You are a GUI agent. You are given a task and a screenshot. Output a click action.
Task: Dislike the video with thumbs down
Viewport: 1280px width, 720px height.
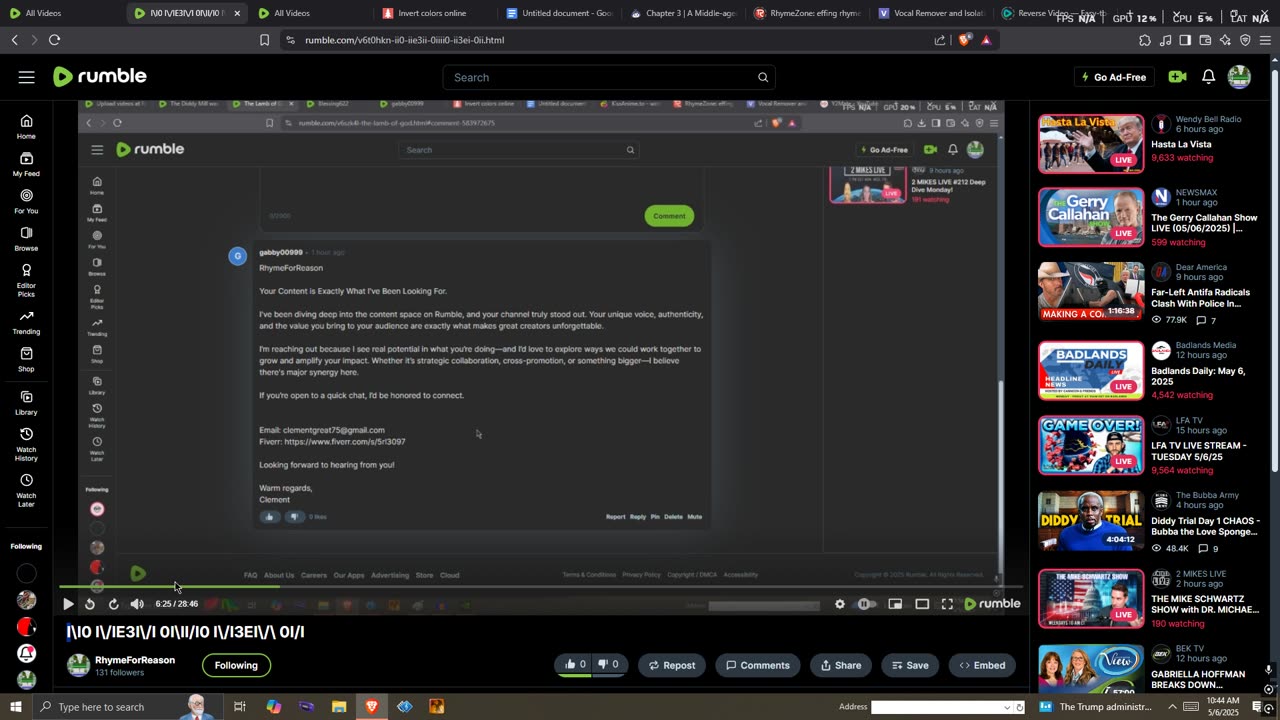(608, 664)
